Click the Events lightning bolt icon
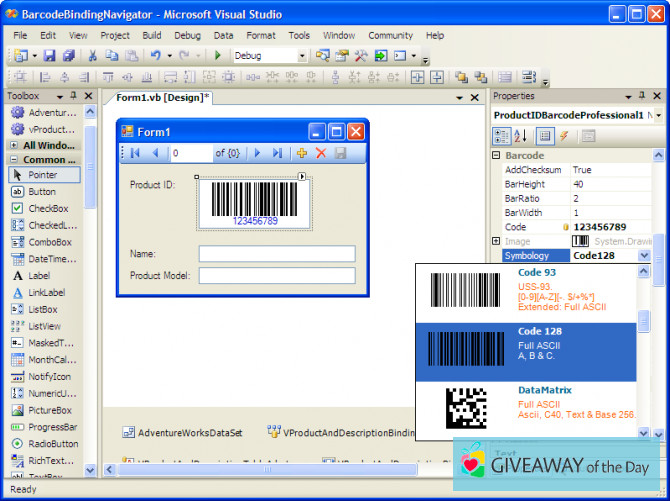 (x=565, y=136)
